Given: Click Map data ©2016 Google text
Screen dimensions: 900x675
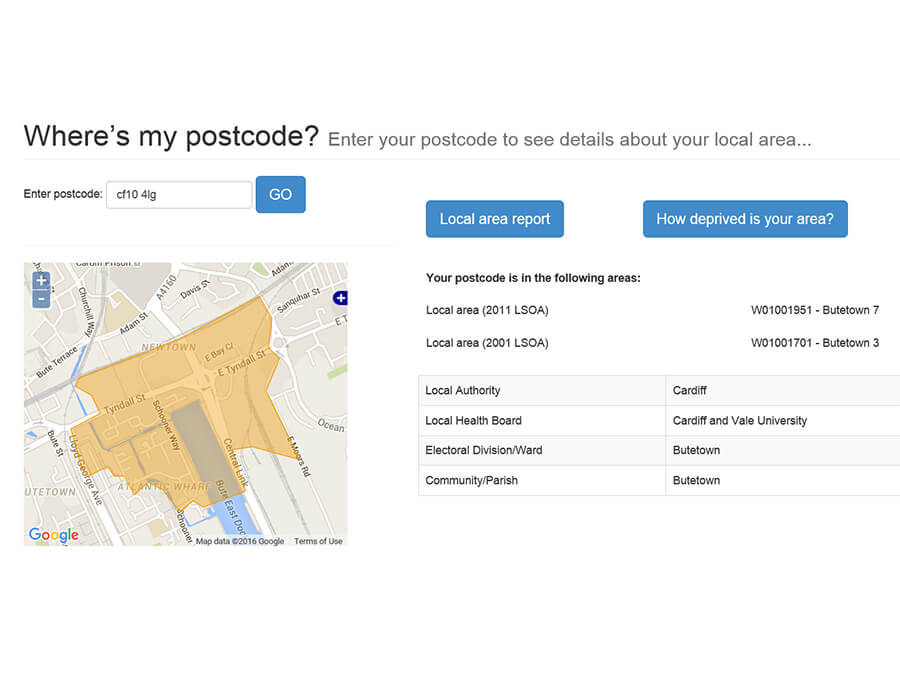Looking at the screenshot, I should (x=240, y=541).
